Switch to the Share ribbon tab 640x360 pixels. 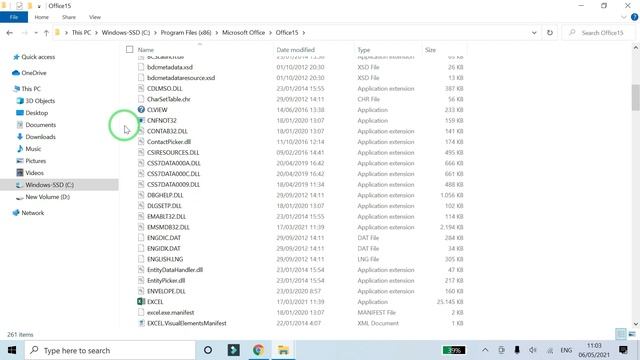point(69,17)
